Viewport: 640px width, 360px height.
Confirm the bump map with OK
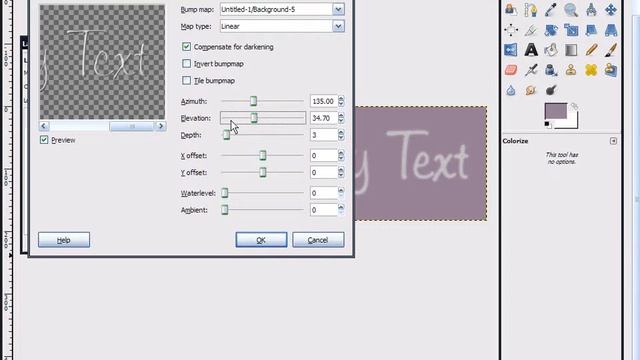(x=261, y=240)
